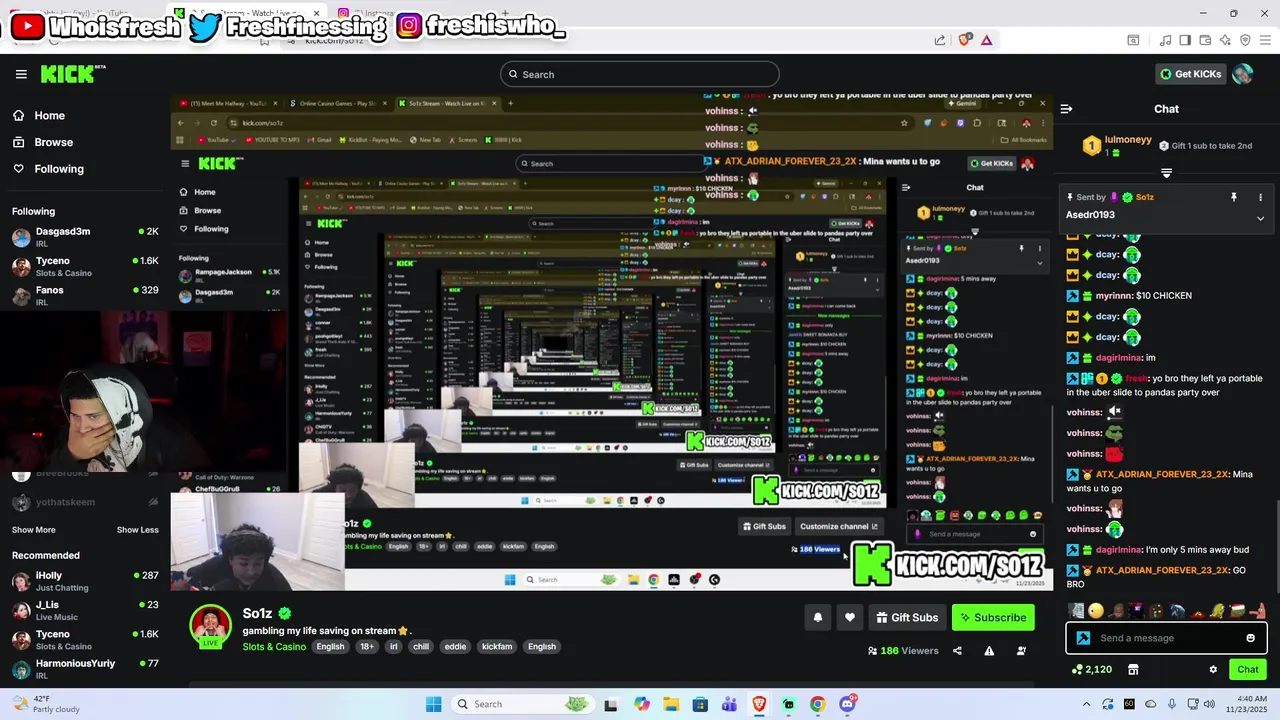Click the Get KICKs button
The width and height of the screenshot is (1280, 720).
pyautogui.click(x=1191, y=74)
